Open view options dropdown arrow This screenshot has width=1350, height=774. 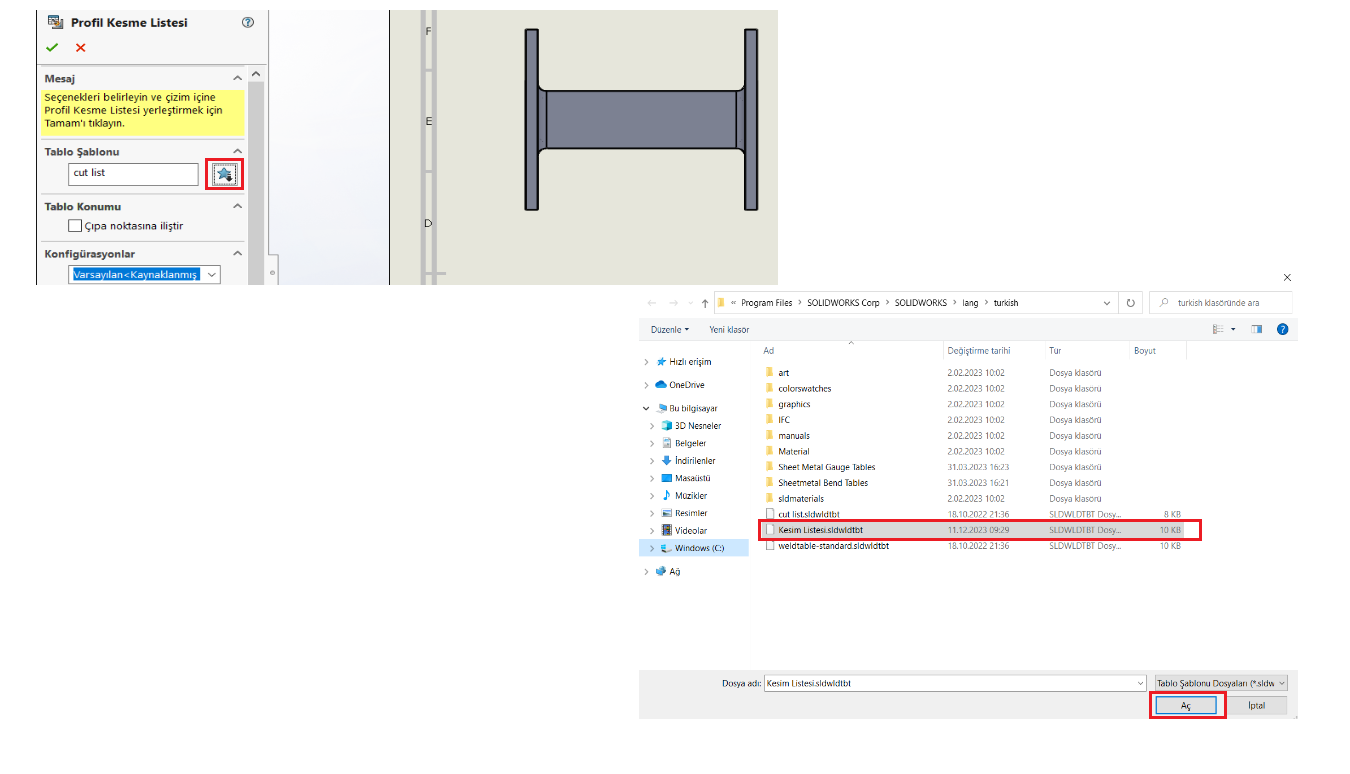(1233, 329)
